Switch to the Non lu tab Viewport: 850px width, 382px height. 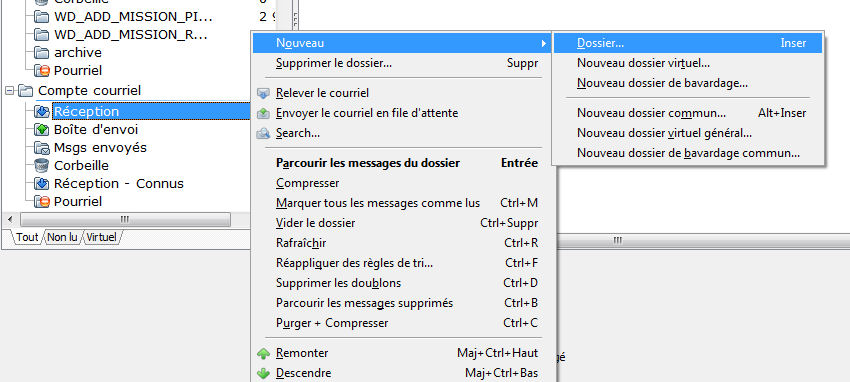62,237
